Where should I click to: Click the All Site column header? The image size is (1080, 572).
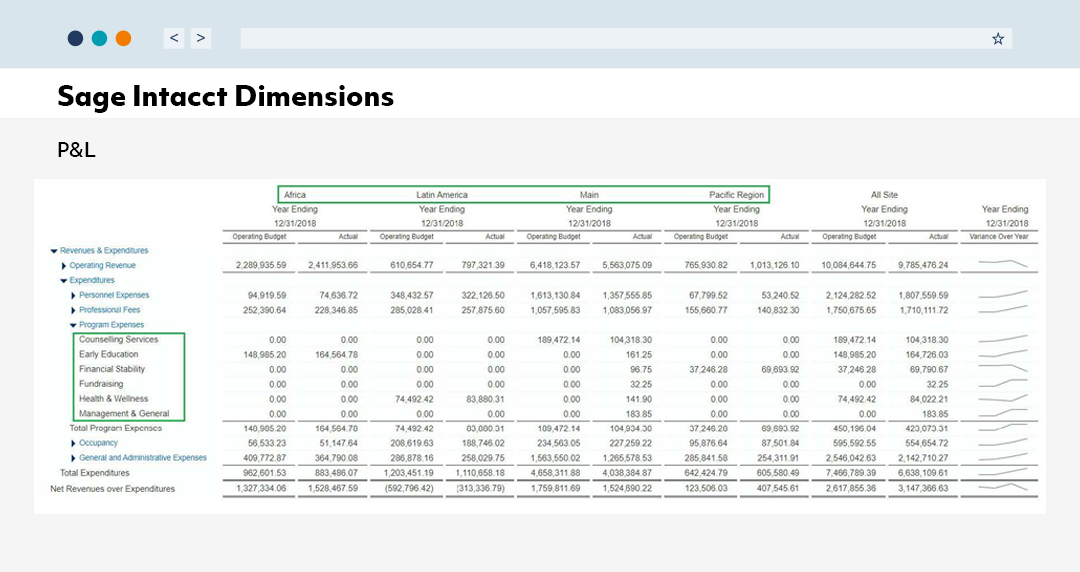click(884, 195)
